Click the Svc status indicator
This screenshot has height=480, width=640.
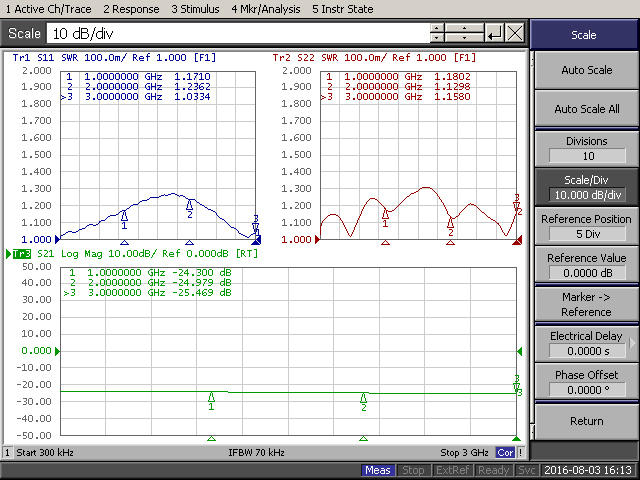pos(527,470)
